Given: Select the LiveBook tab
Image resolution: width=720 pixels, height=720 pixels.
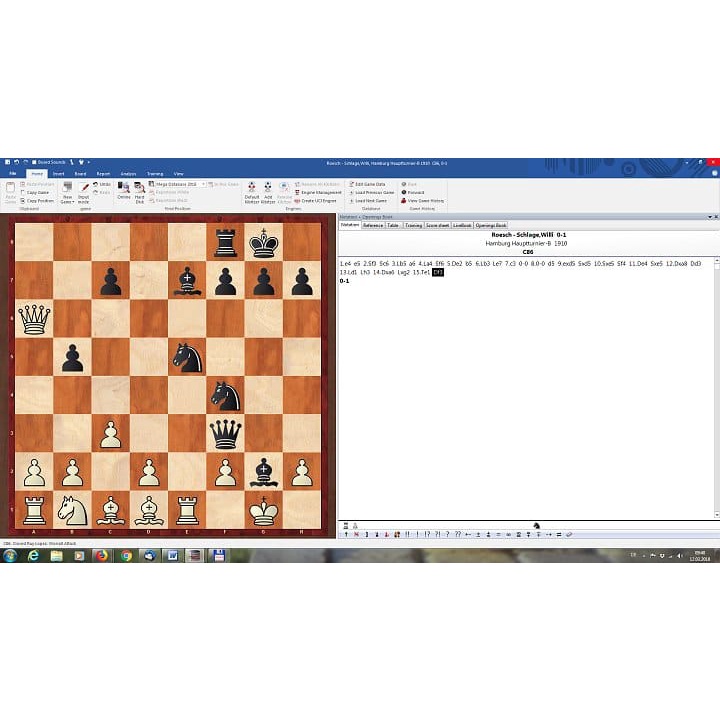Looking at the screenshot, I should [462, 225].
